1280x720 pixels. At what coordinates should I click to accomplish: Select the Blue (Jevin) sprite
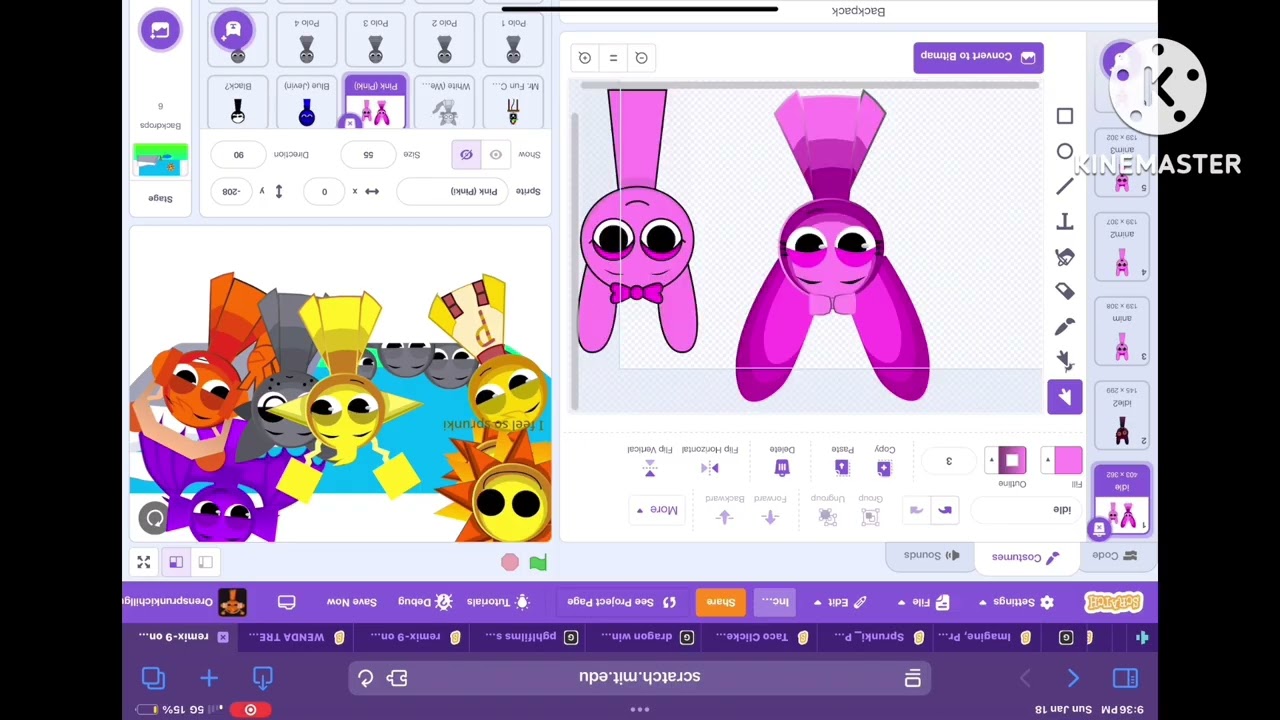point(307,103)
